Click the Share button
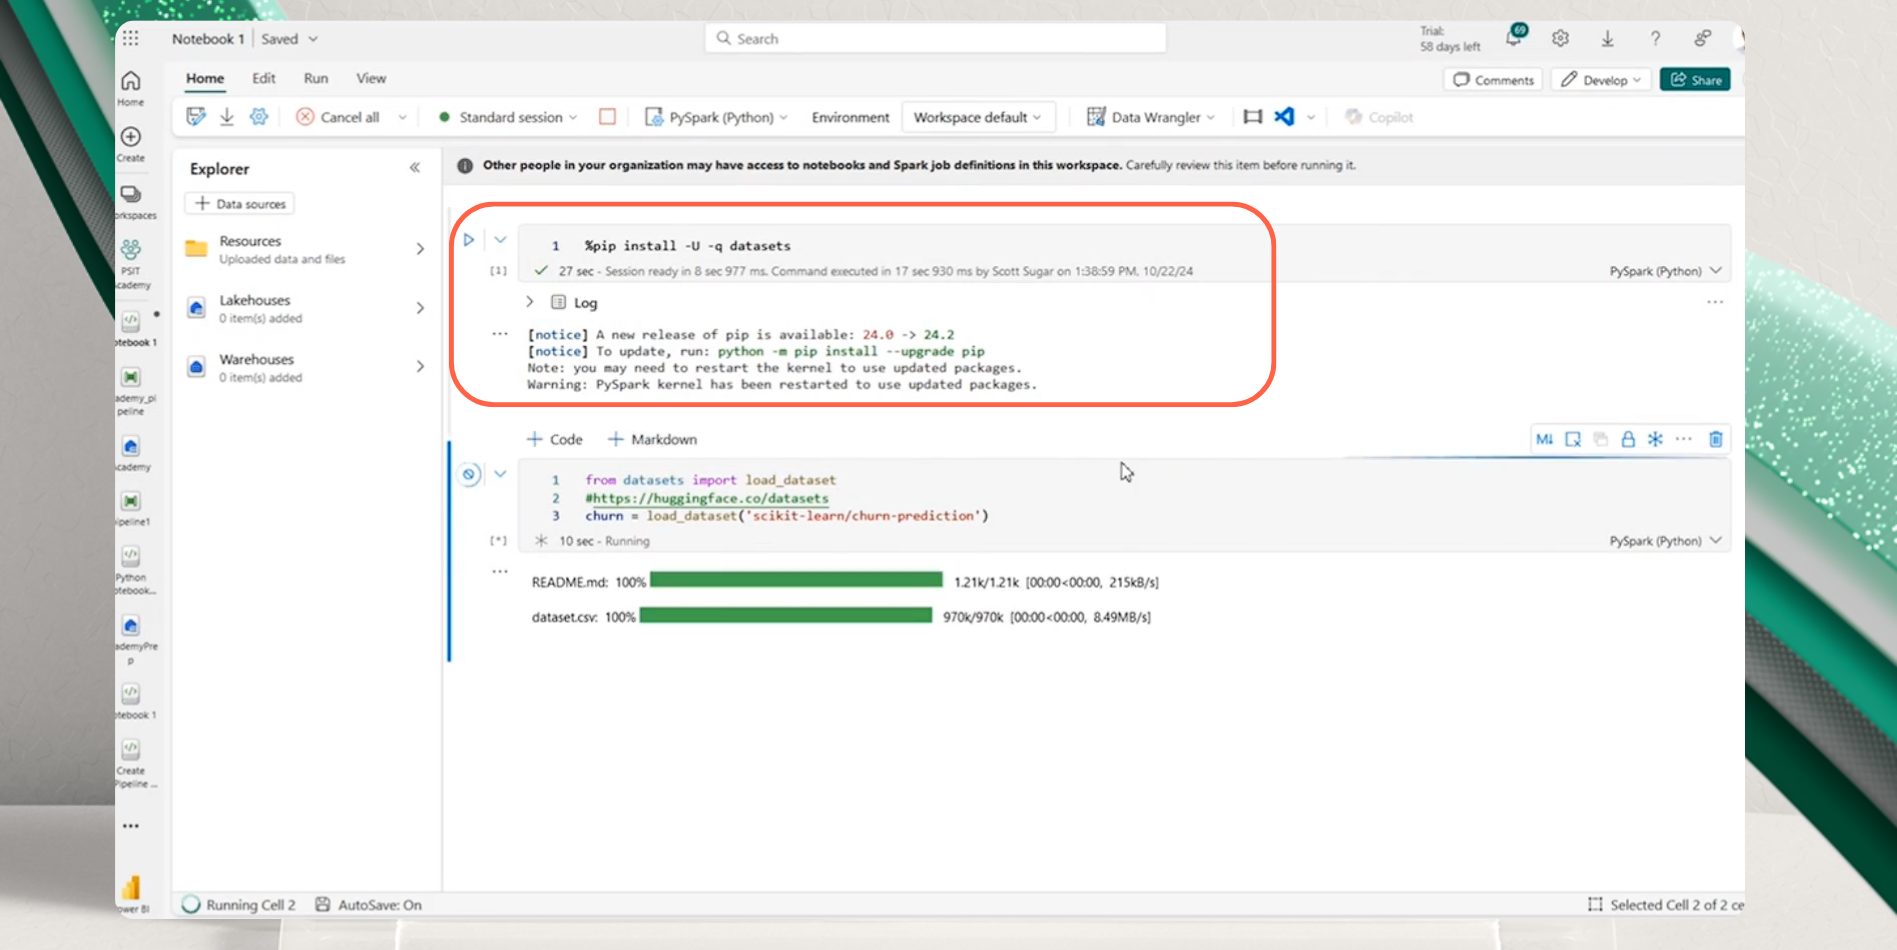The height and width of the screenshot is (950, 1897). [1695, 79]
